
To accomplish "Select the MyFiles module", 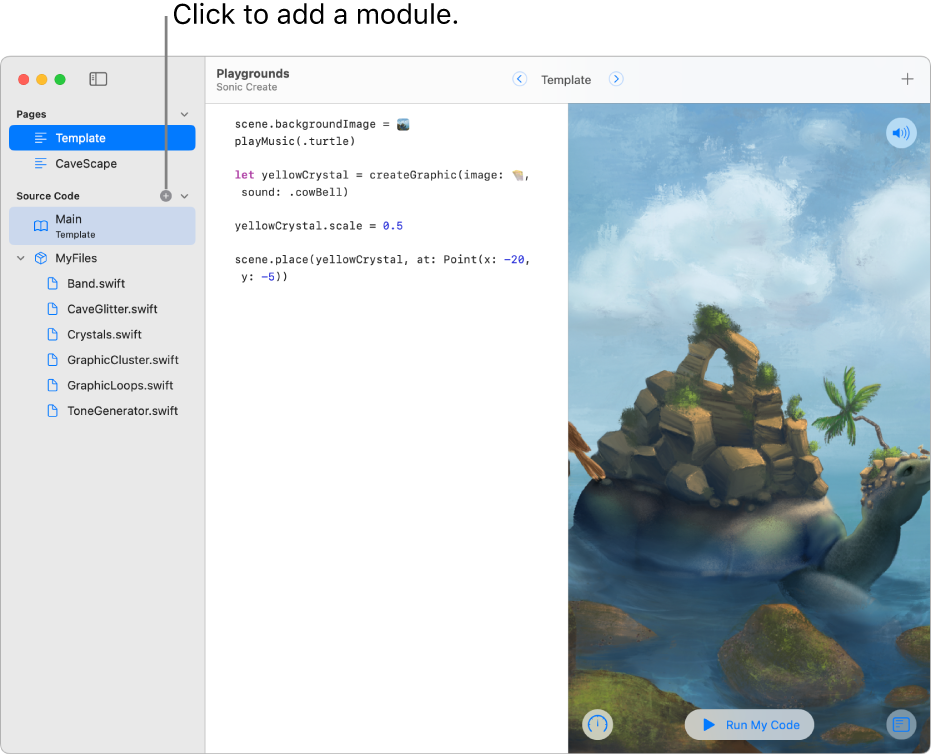I will 102,258.
